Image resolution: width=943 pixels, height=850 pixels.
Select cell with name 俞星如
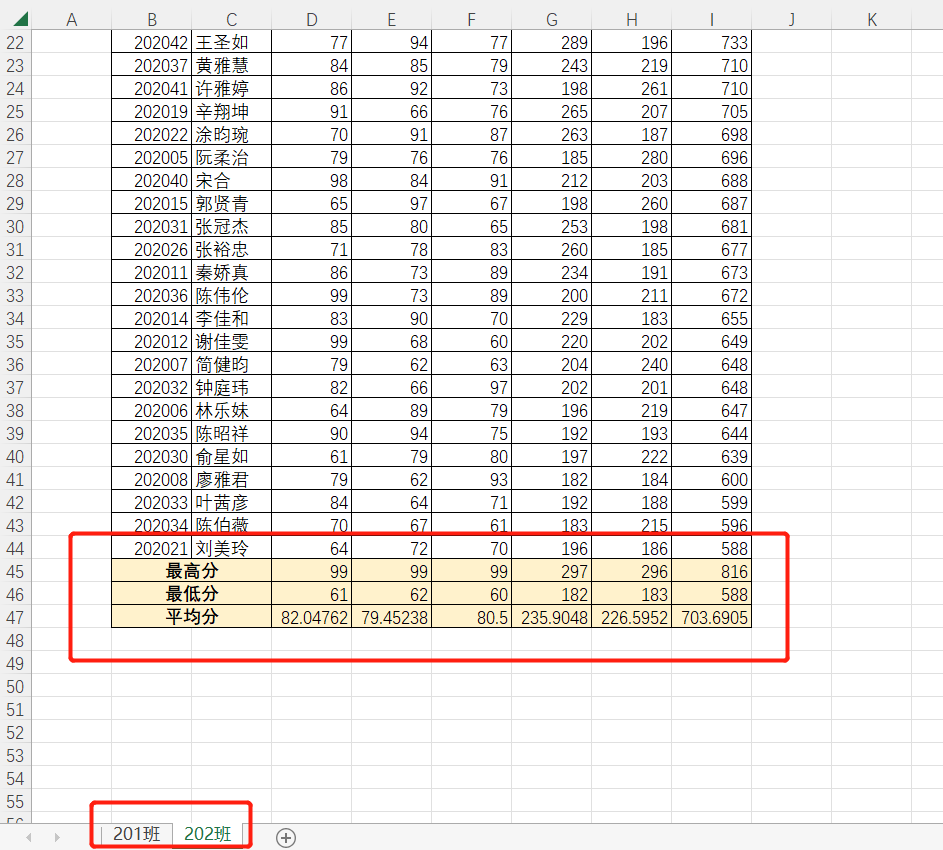click(232, 456)
